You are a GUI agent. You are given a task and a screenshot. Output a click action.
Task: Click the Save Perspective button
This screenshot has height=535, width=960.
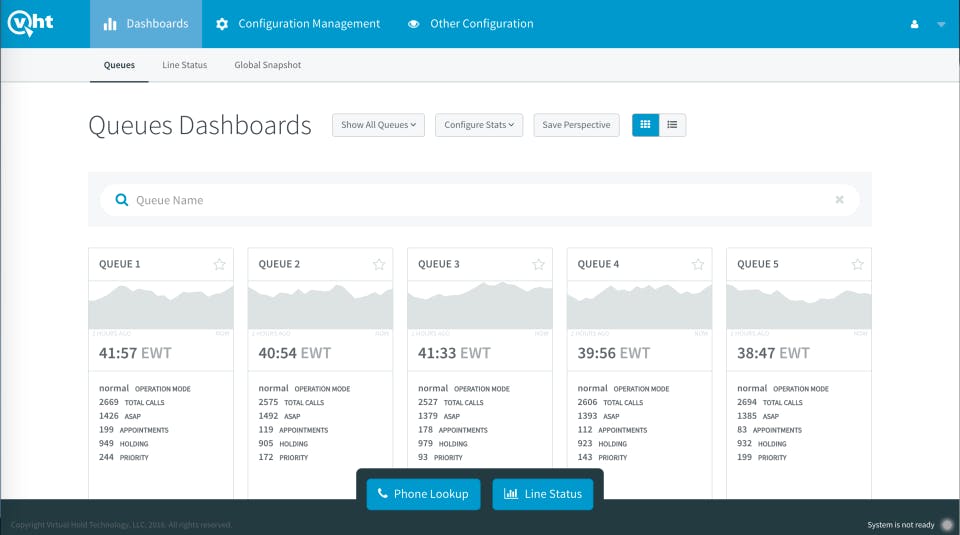pyautogui.click(x=576, y=125)
